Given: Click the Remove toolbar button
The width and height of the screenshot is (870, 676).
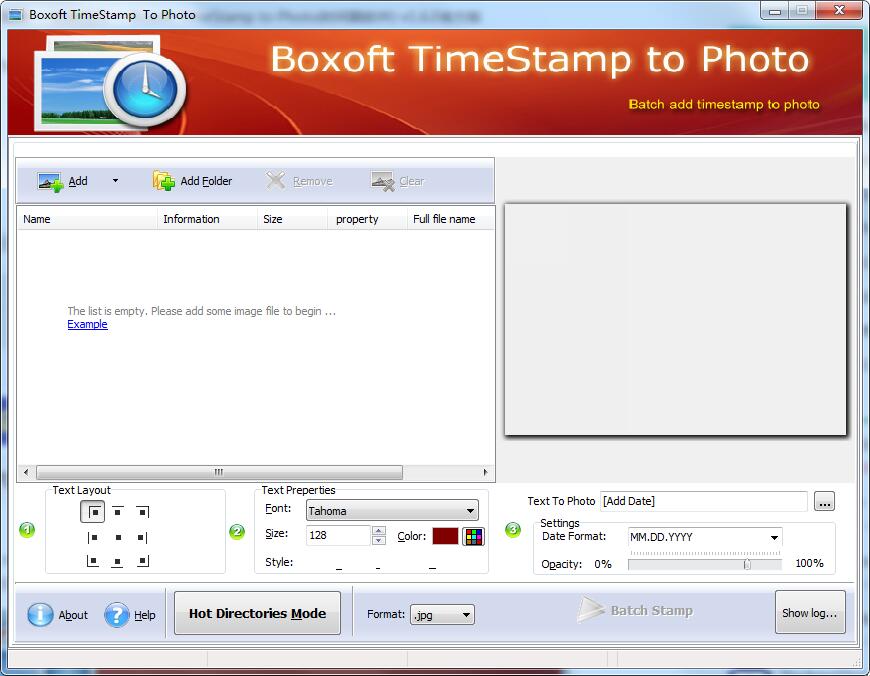Looking at the screenshot, I should pyautogui.click(x=299, y=181).
